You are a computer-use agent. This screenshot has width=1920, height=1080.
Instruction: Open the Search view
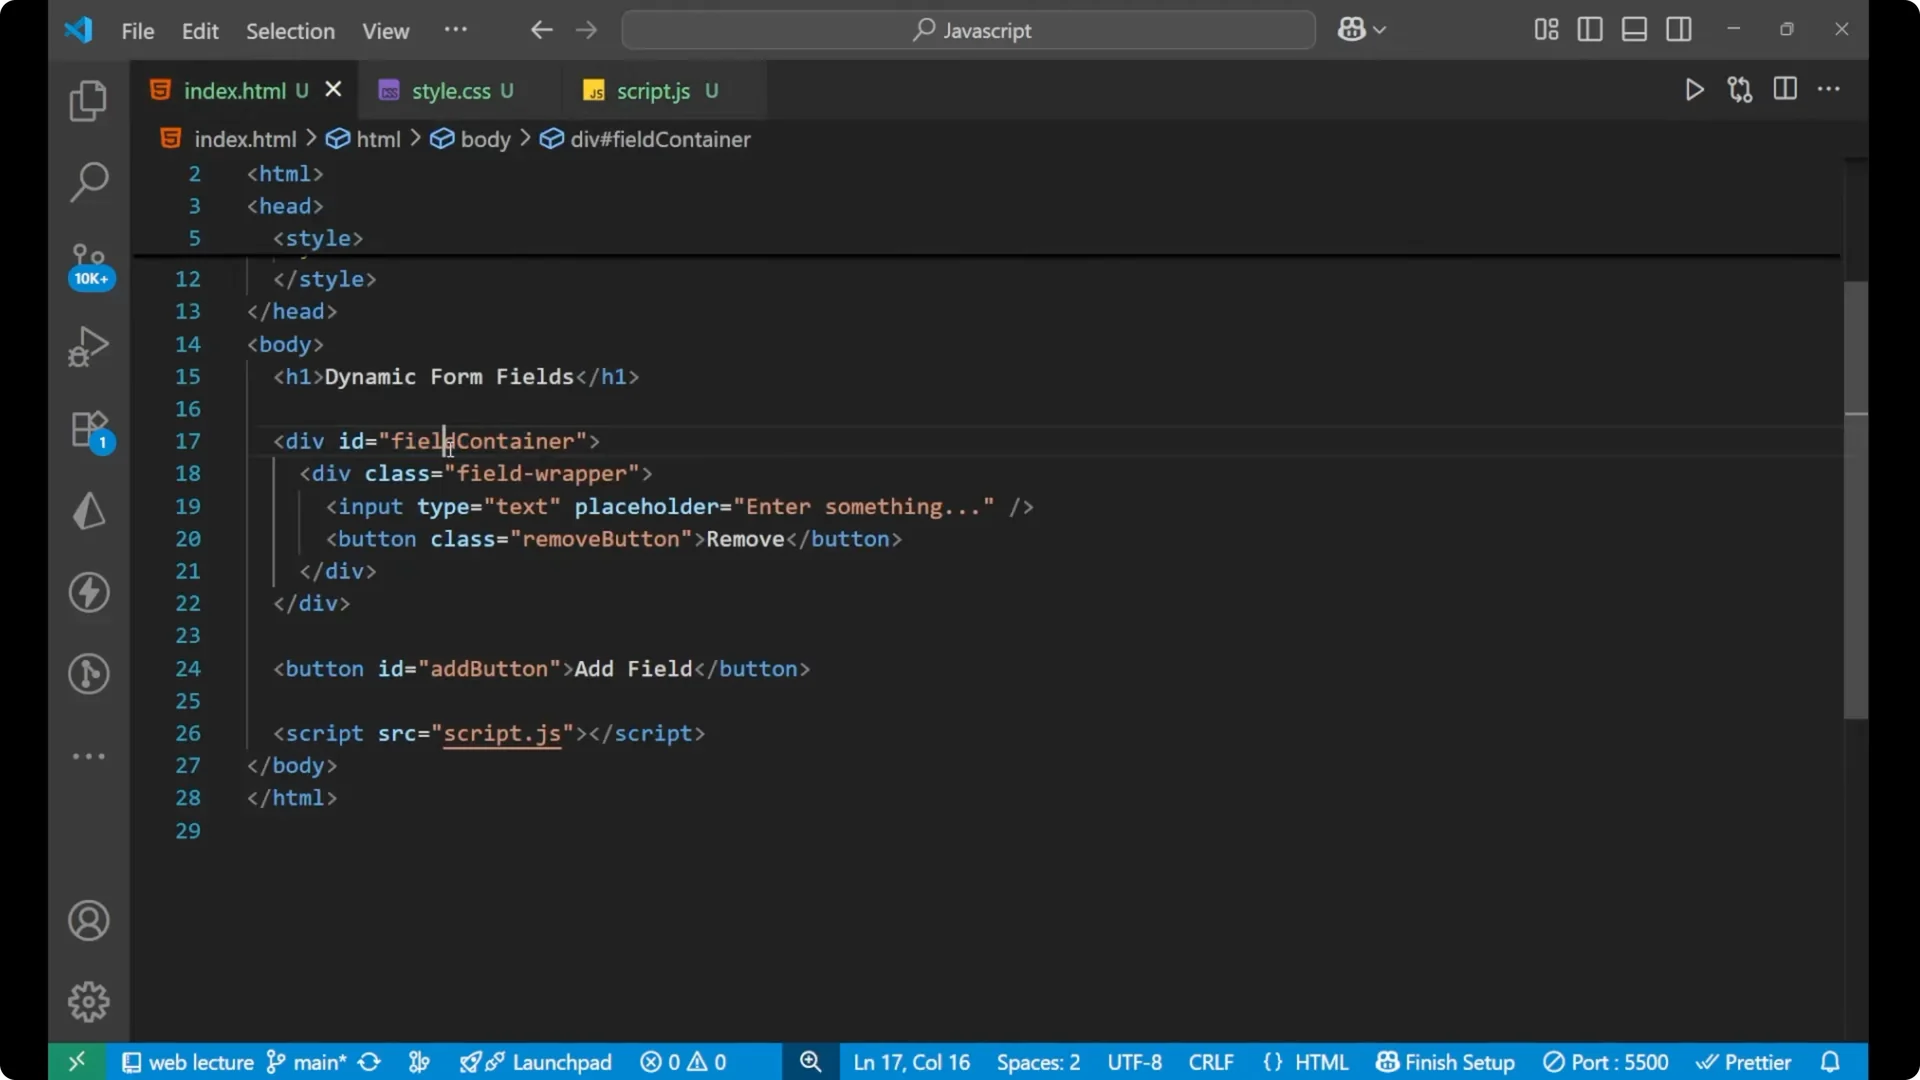[87, 182]
